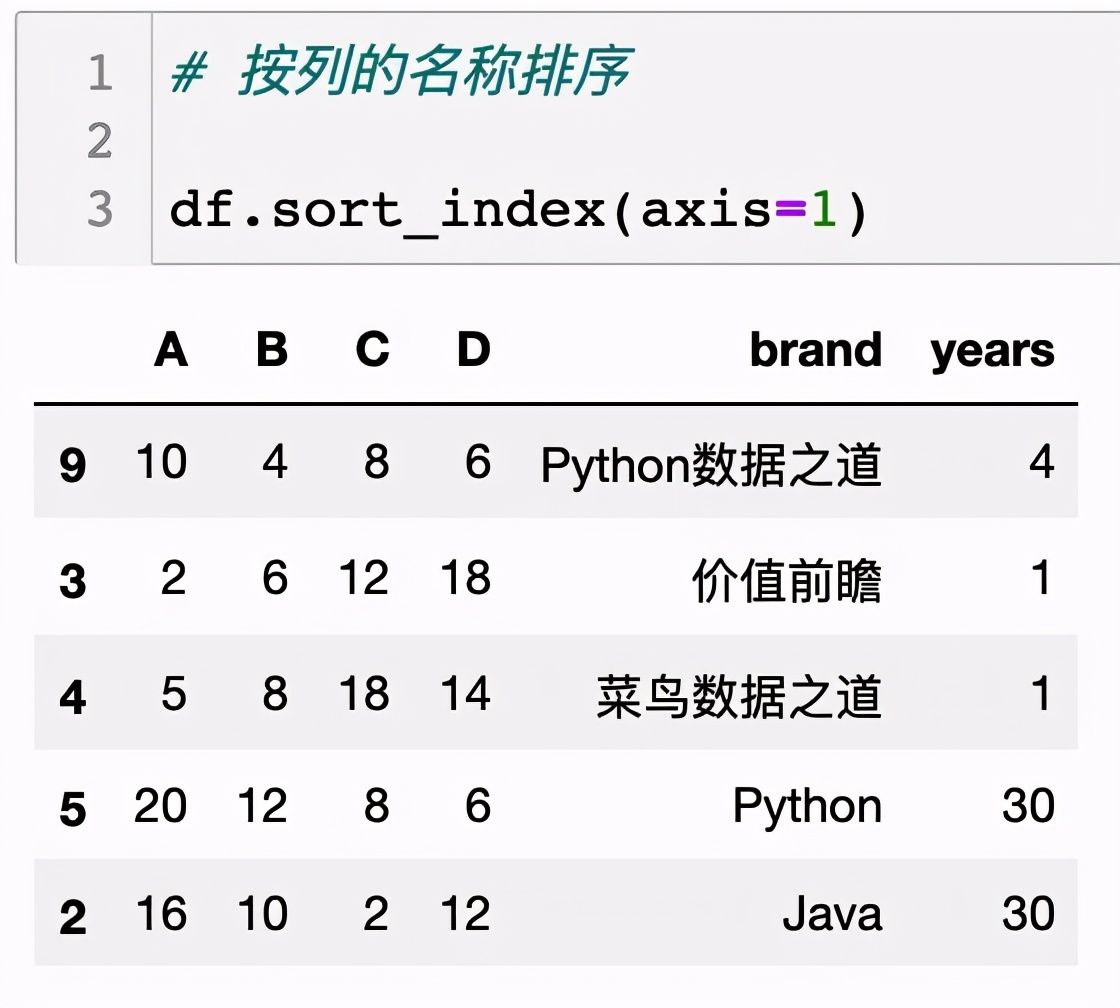Click line number 3 in the cell gutter
1120x1008 pixels.
coord(100,209)
